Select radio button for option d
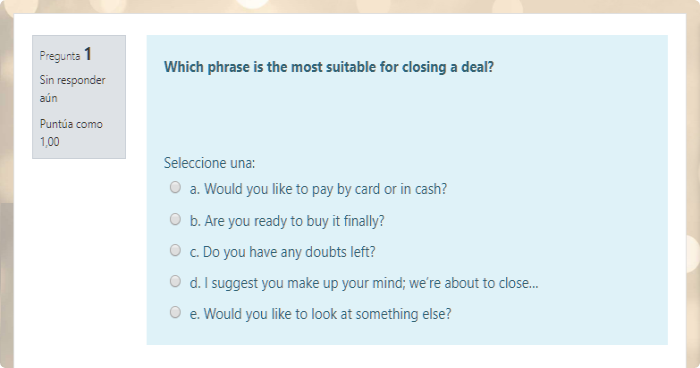This screenshot has height=368, width=700. click(175, 281)
